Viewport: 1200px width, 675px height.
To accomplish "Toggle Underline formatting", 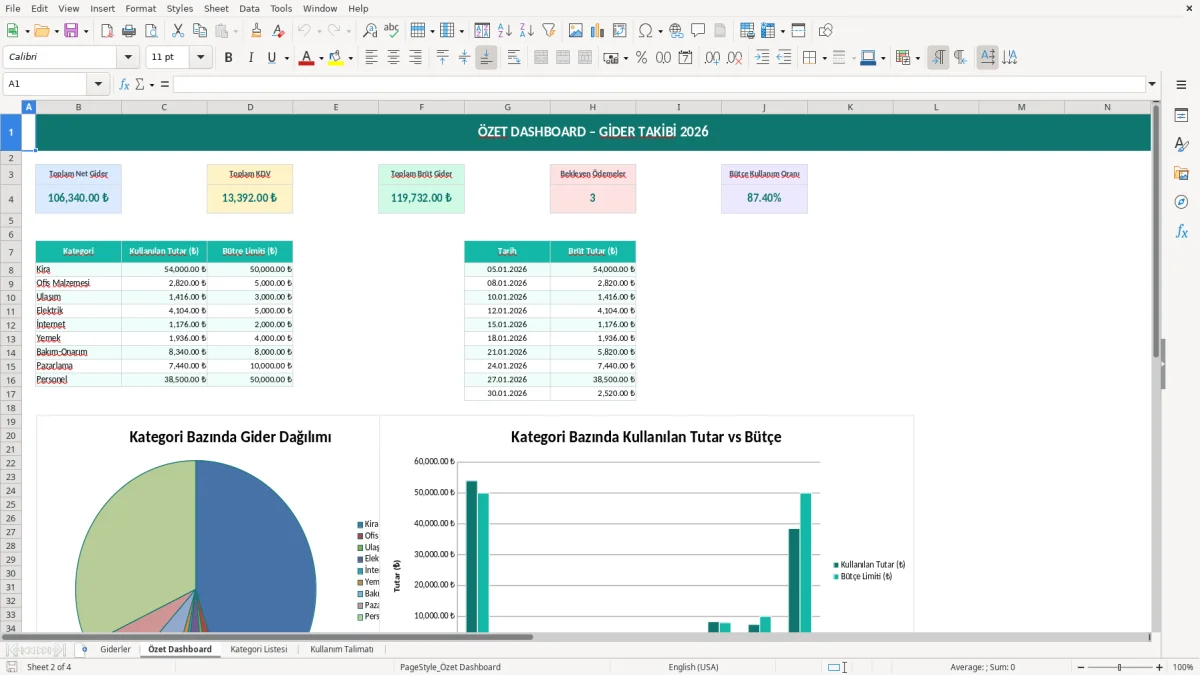I will pos(271,58).
